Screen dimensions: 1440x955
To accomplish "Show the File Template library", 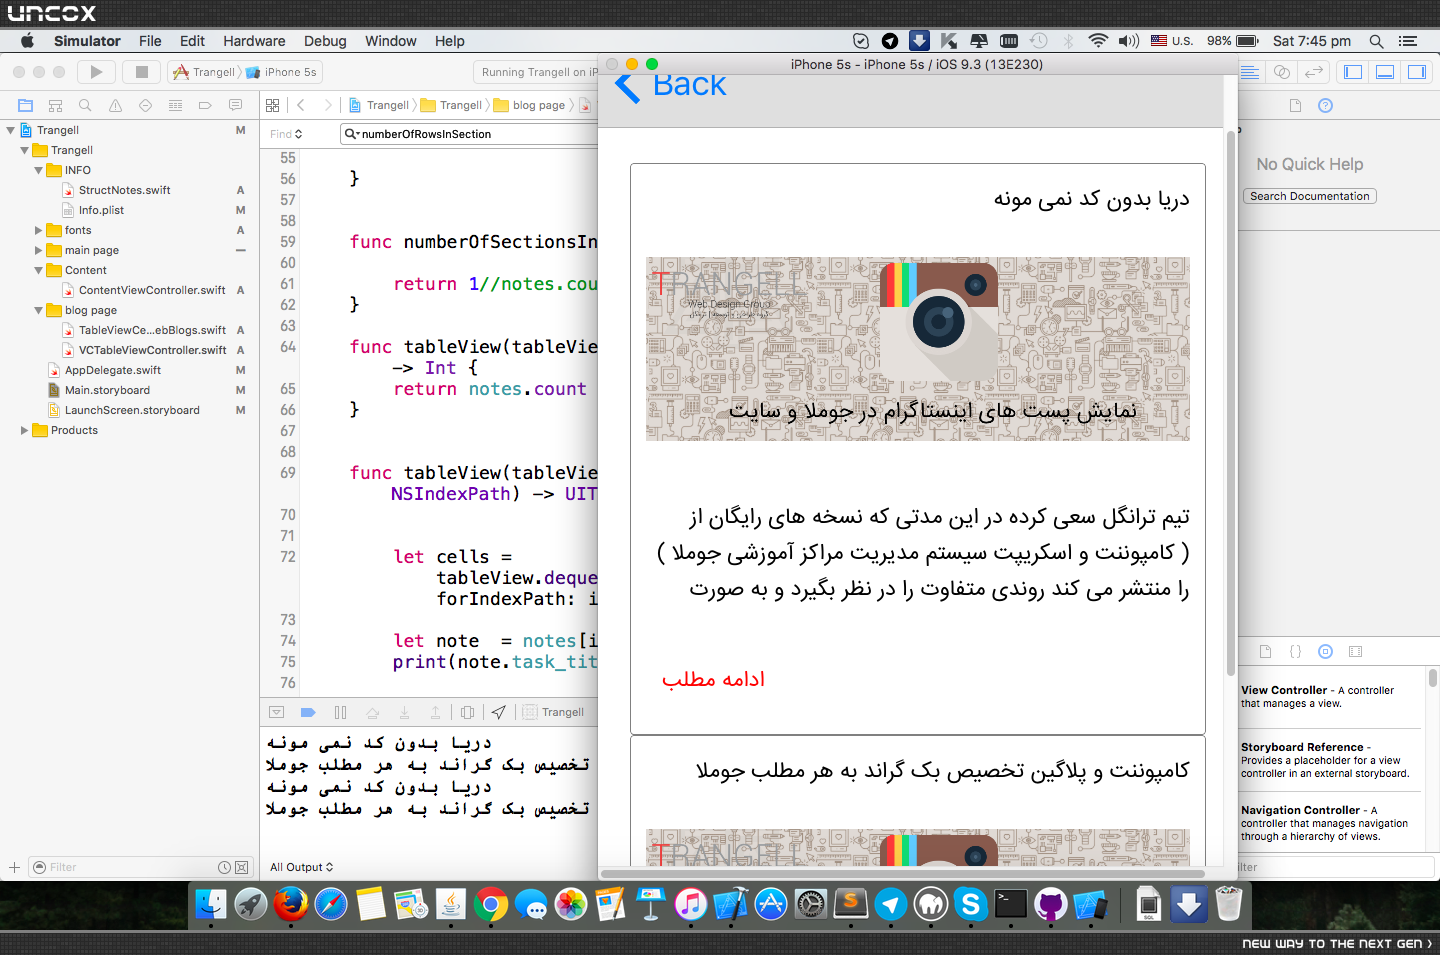I will (1265, 652).
